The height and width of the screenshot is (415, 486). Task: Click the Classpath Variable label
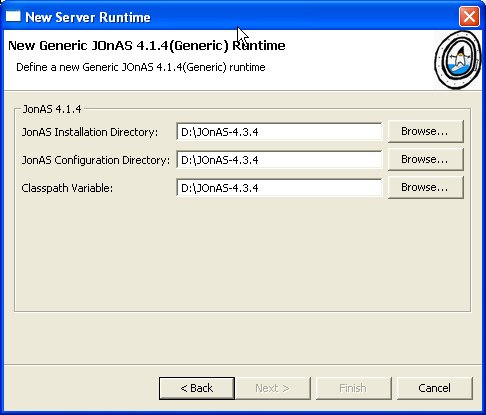click(67, 188)
